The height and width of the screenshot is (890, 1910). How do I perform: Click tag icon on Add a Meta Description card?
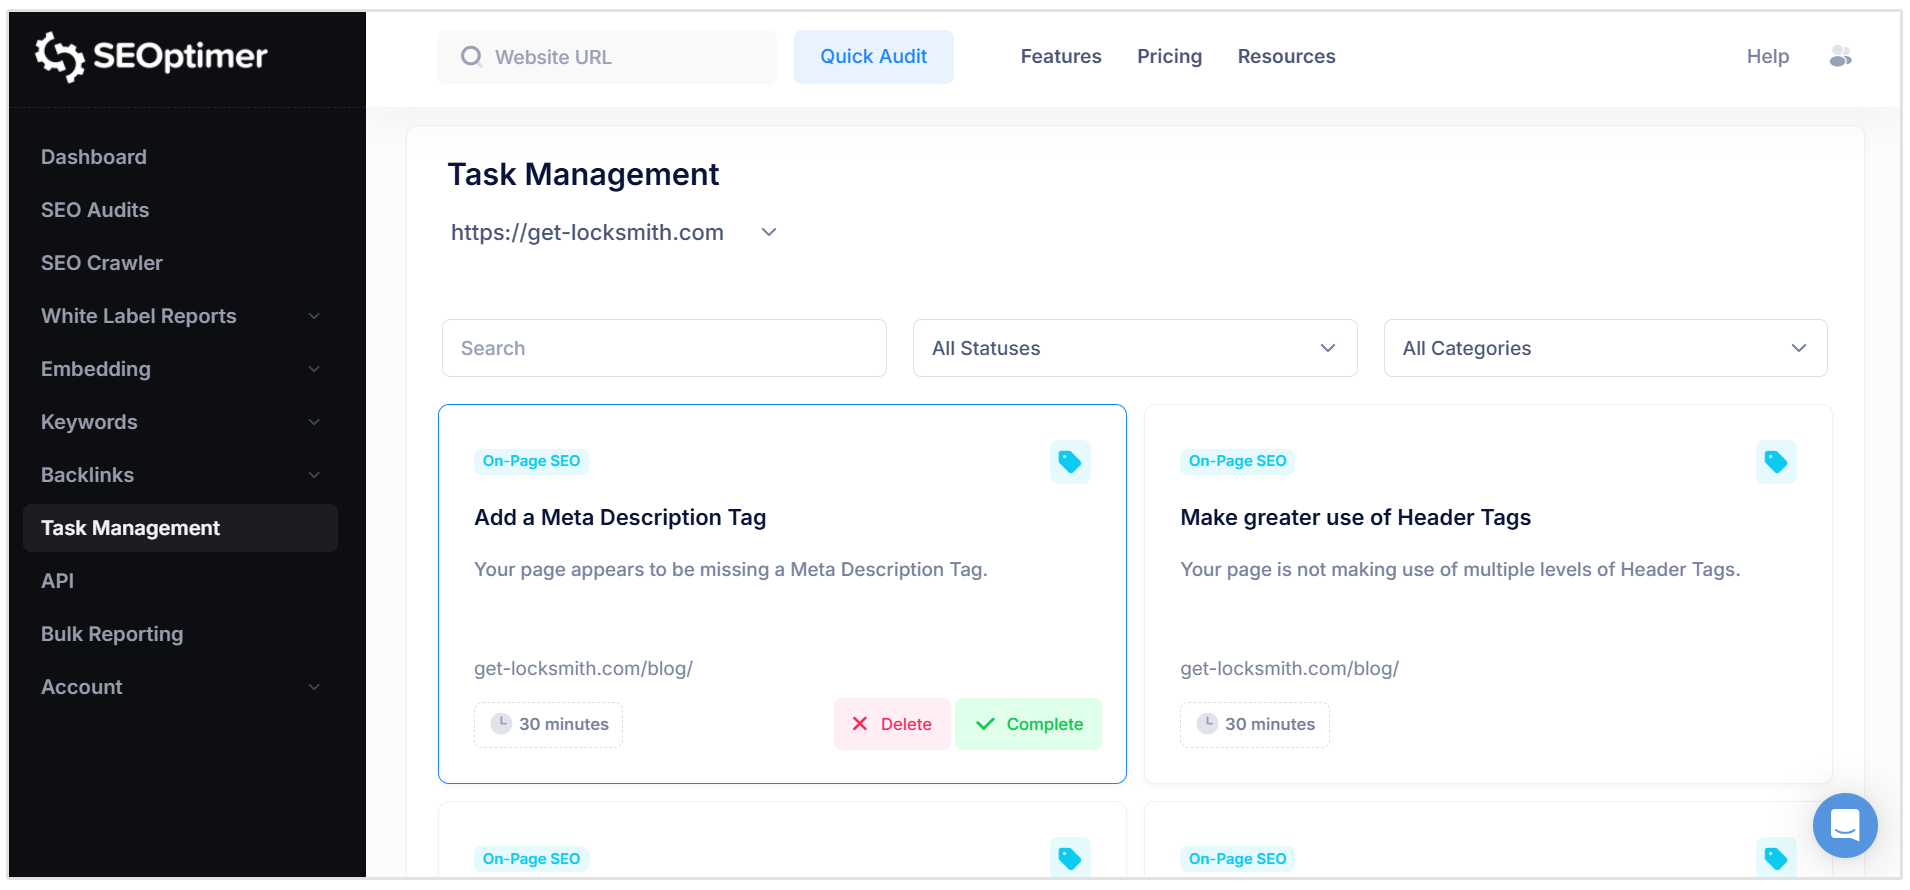click(1070, 462)
